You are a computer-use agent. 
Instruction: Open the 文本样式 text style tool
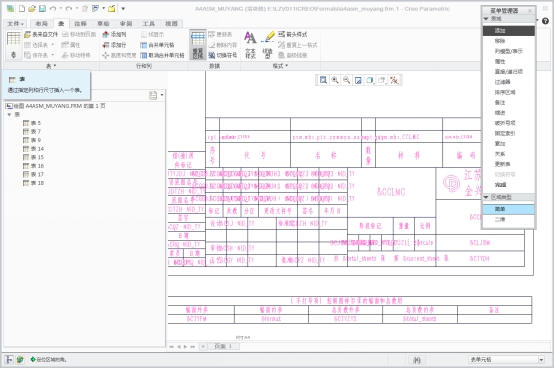[x=250, y=45]
